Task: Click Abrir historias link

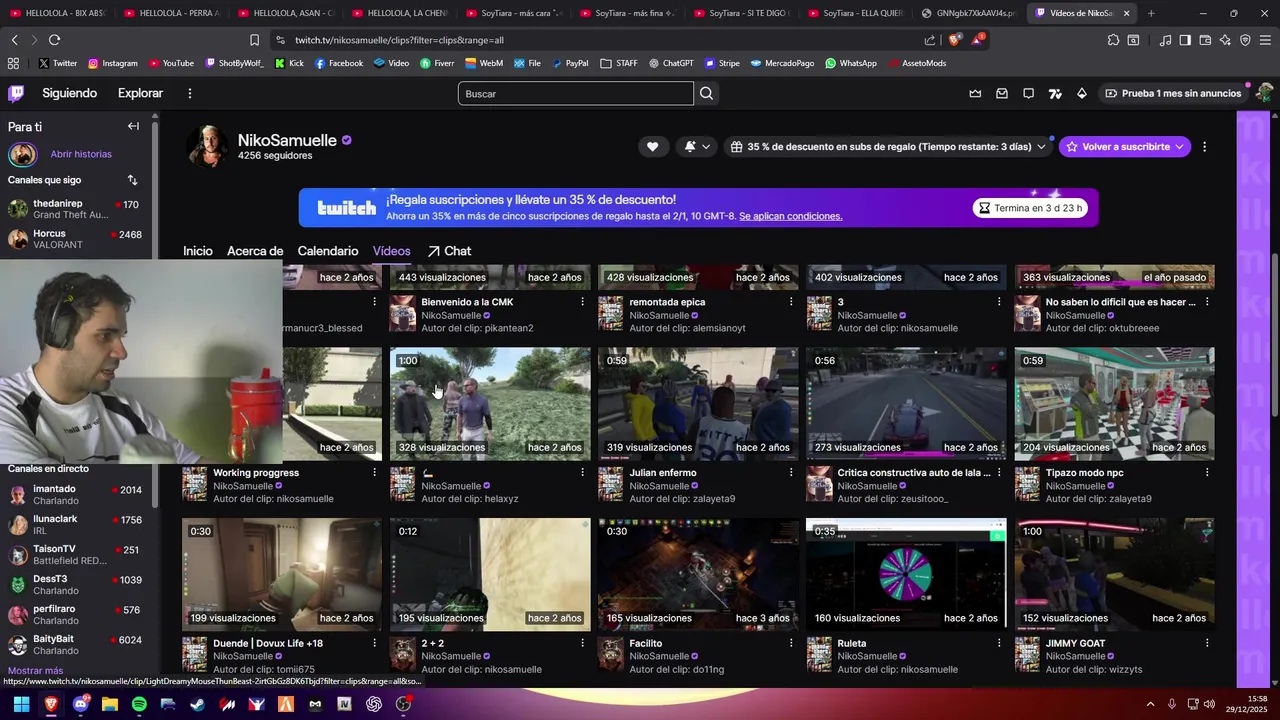Action: [x=81, y=154]
